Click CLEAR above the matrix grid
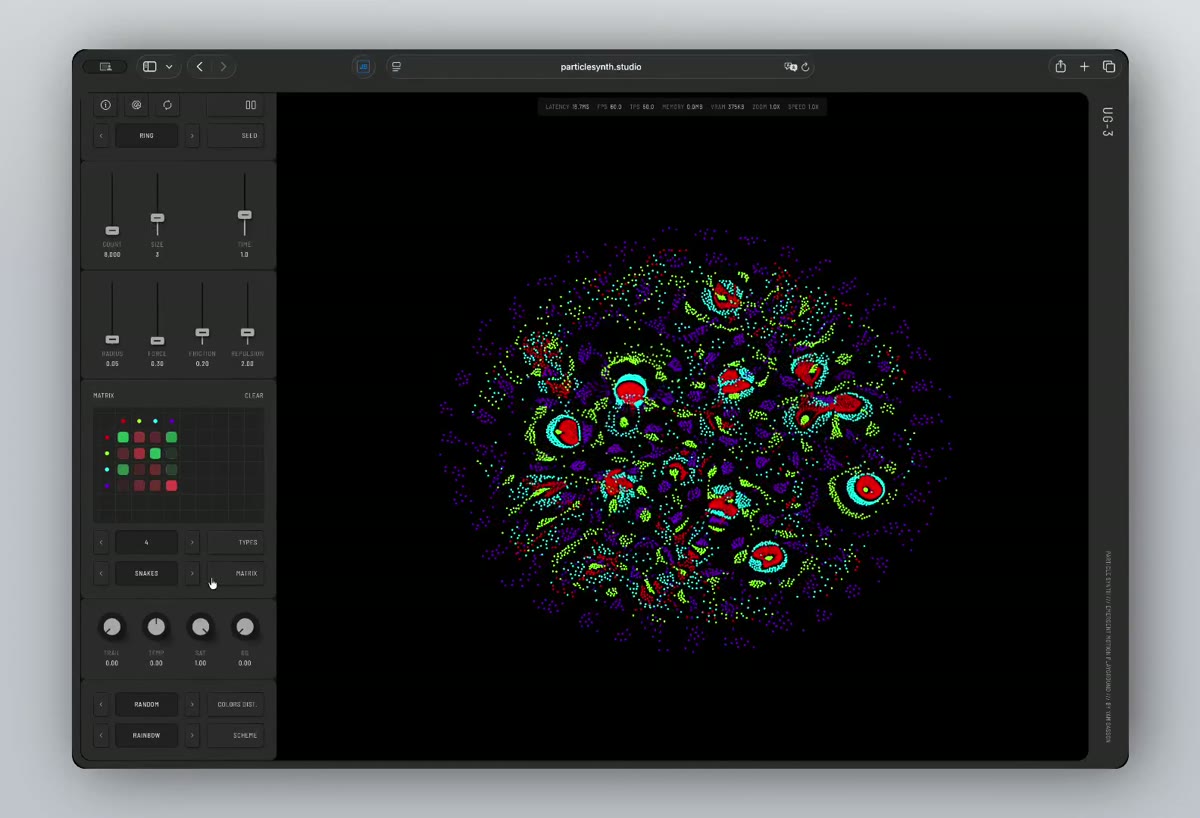The height and width of the screenshot is (818, 1200). tap(254, 395)
